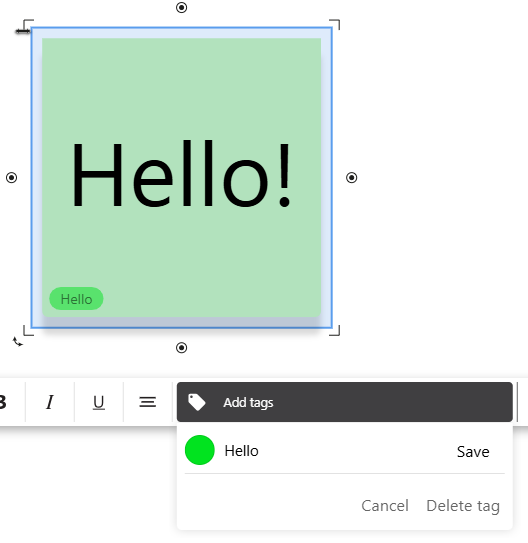
Task: Delete the Hello tag
Action: tap(463, 506)
